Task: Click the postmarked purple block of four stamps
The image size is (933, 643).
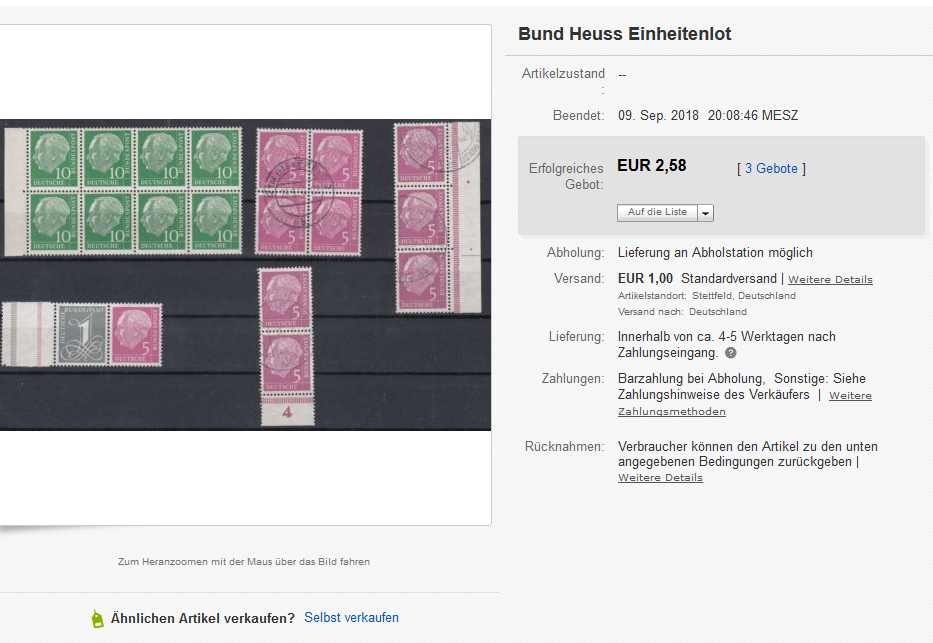Action: click(x=307, y=190)
